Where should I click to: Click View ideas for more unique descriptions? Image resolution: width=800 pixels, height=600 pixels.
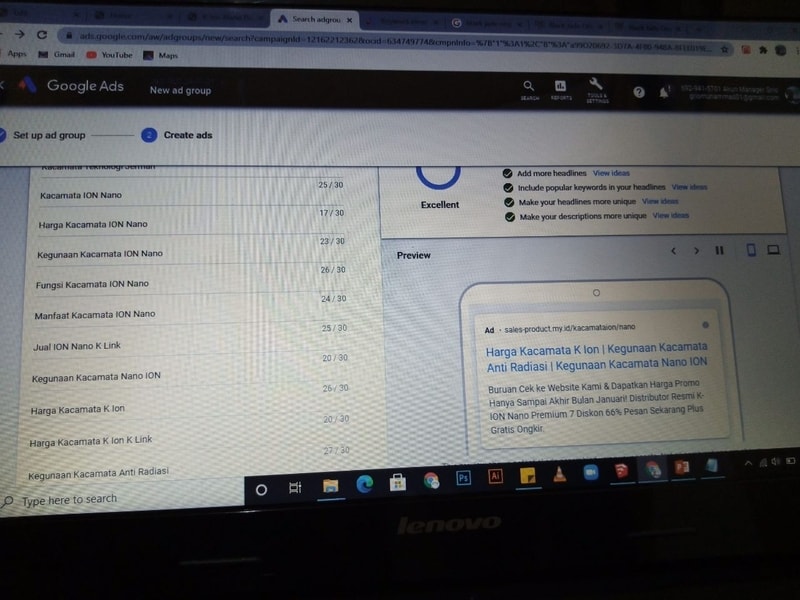[670, 216]
